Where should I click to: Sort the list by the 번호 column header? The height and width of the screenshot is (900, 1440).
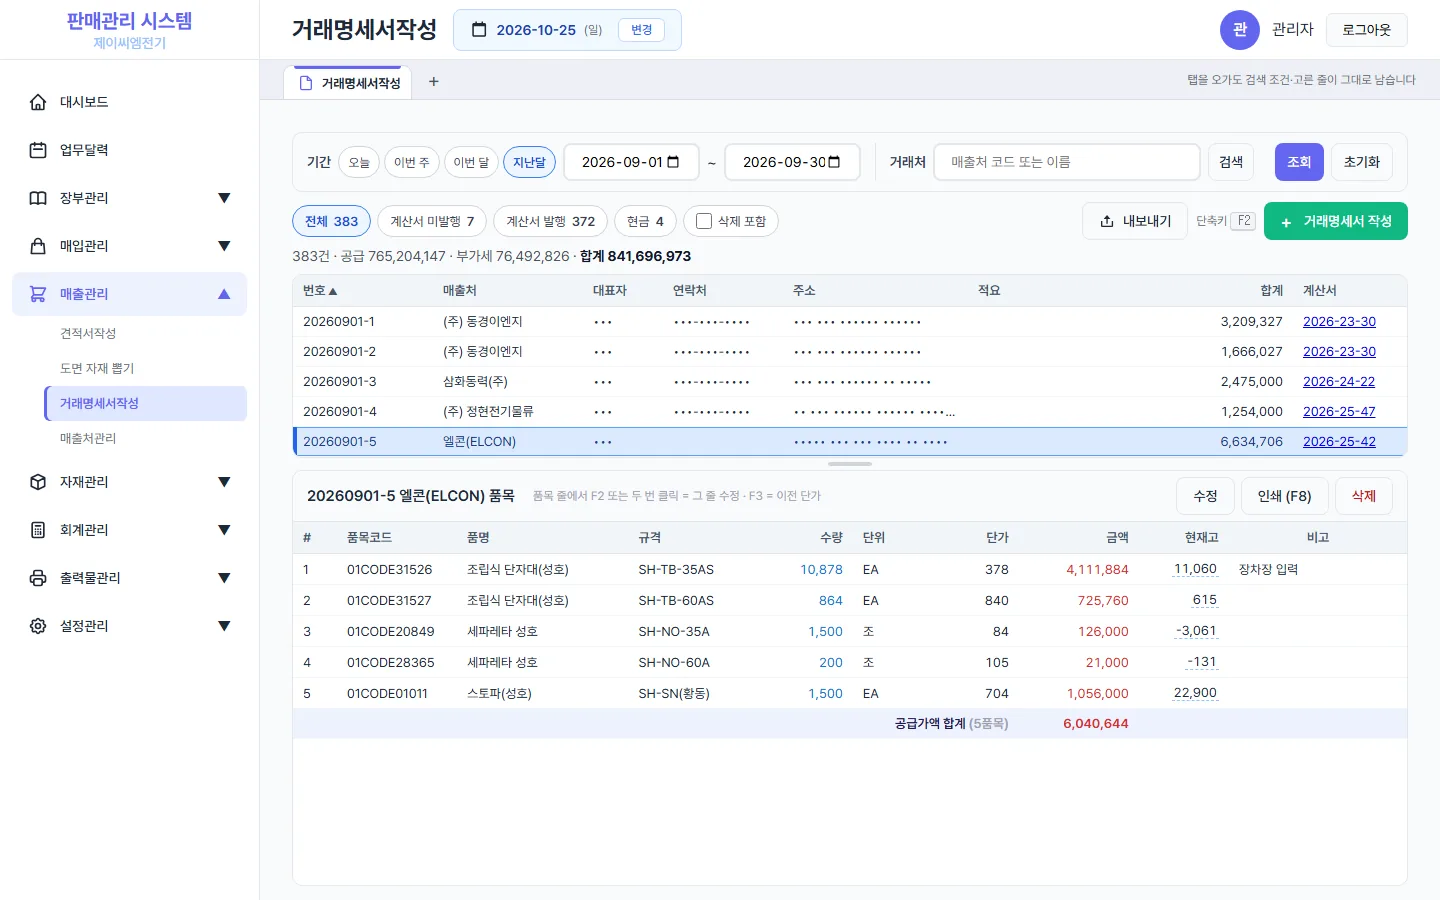pyautogui.click(x=320, y=290)
